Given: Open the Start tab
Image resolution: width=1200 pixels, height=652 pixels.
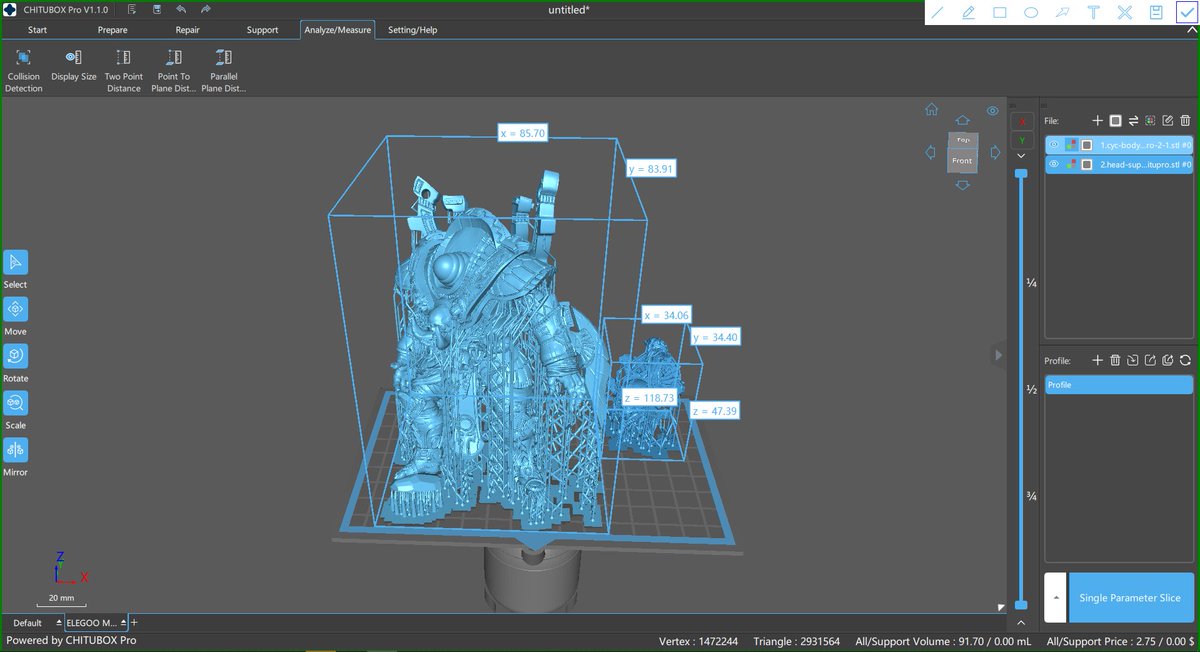Looking at the screenshot, I should coord(37,30).
